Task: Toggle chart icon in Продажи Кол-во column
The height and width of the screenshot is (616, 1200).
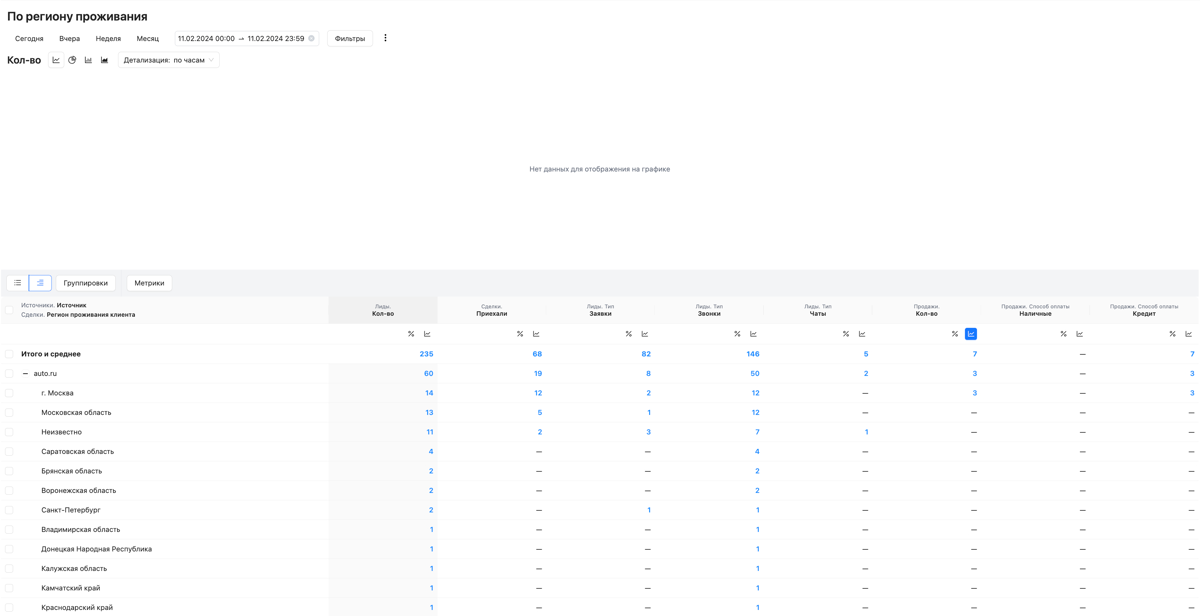Action: coord(971,334)
